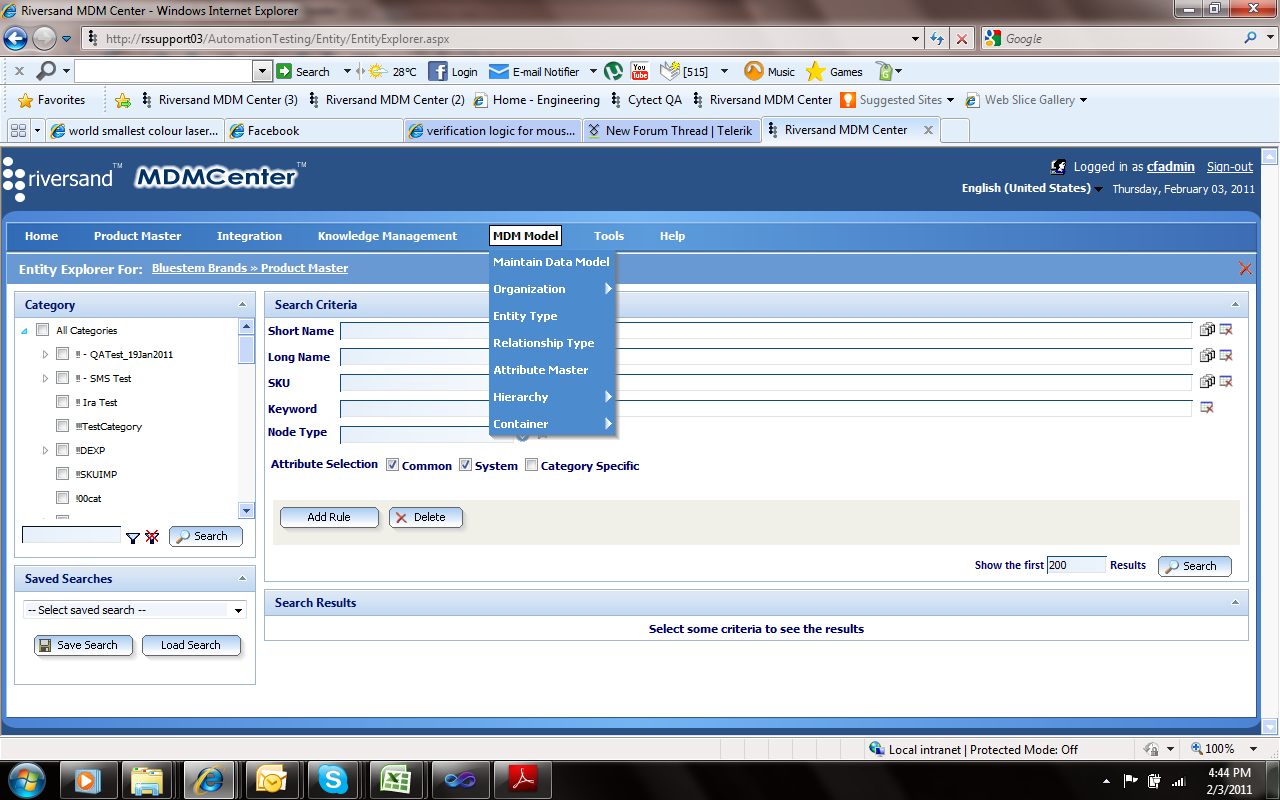Viewport: 1280px width, 800px height.
Task: Choose Relationship Type from the menu
Action: (553, 343)
